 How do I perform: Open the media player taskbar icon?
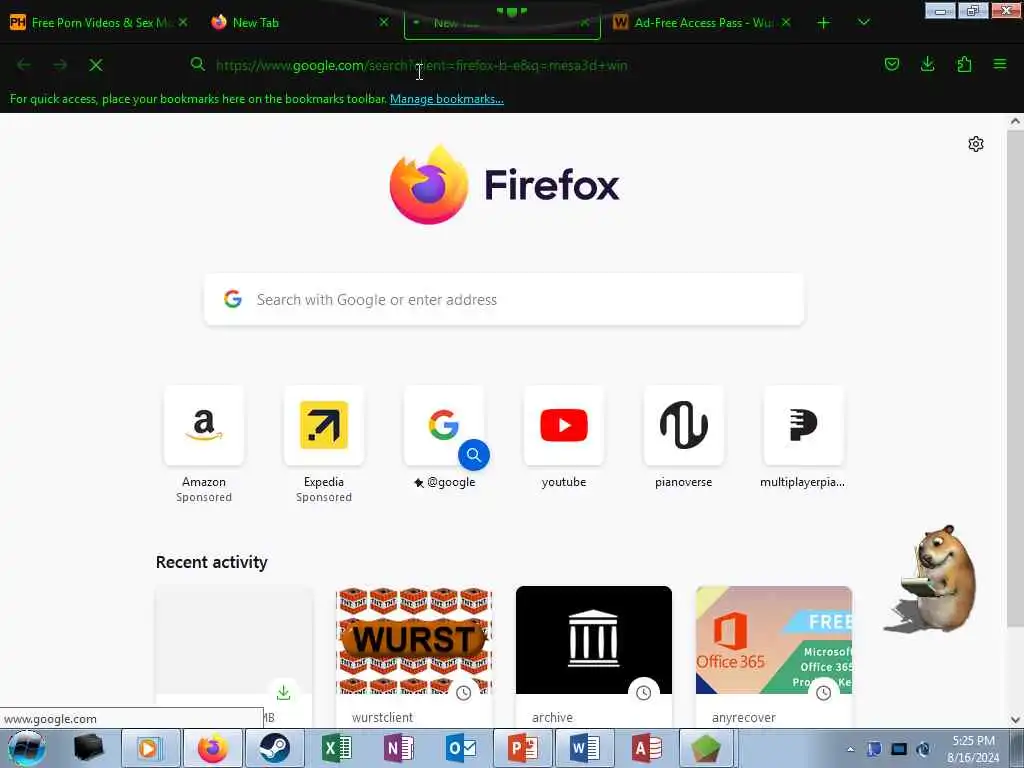[150, 748]
